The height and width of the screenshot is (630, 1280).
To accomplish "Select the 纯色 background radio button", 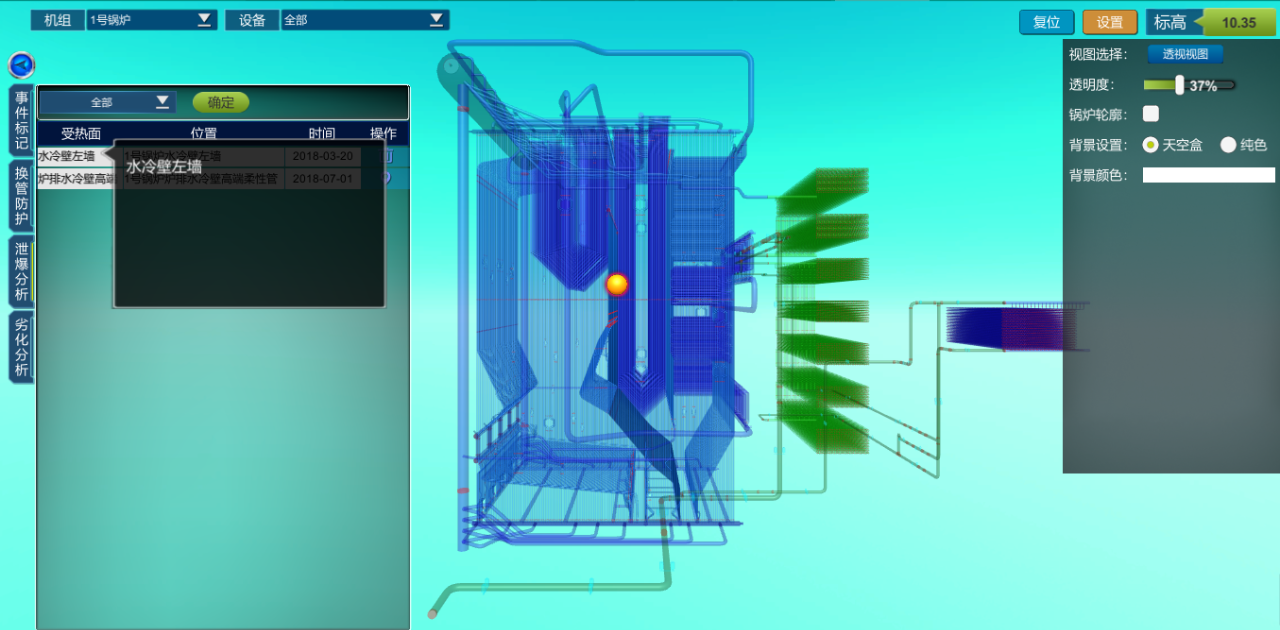I will coord(1228,145).
